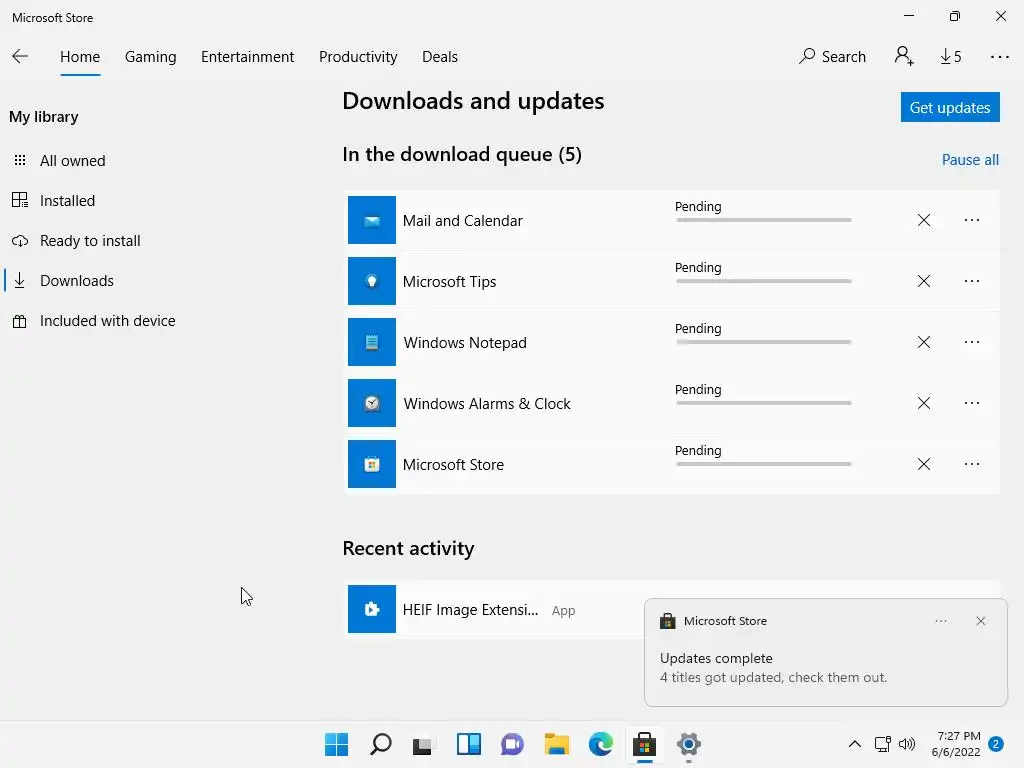This screenshot has width=1024, height=768.
Task: Show hidden tray icons chevron
Action: [x=854, y=744]
